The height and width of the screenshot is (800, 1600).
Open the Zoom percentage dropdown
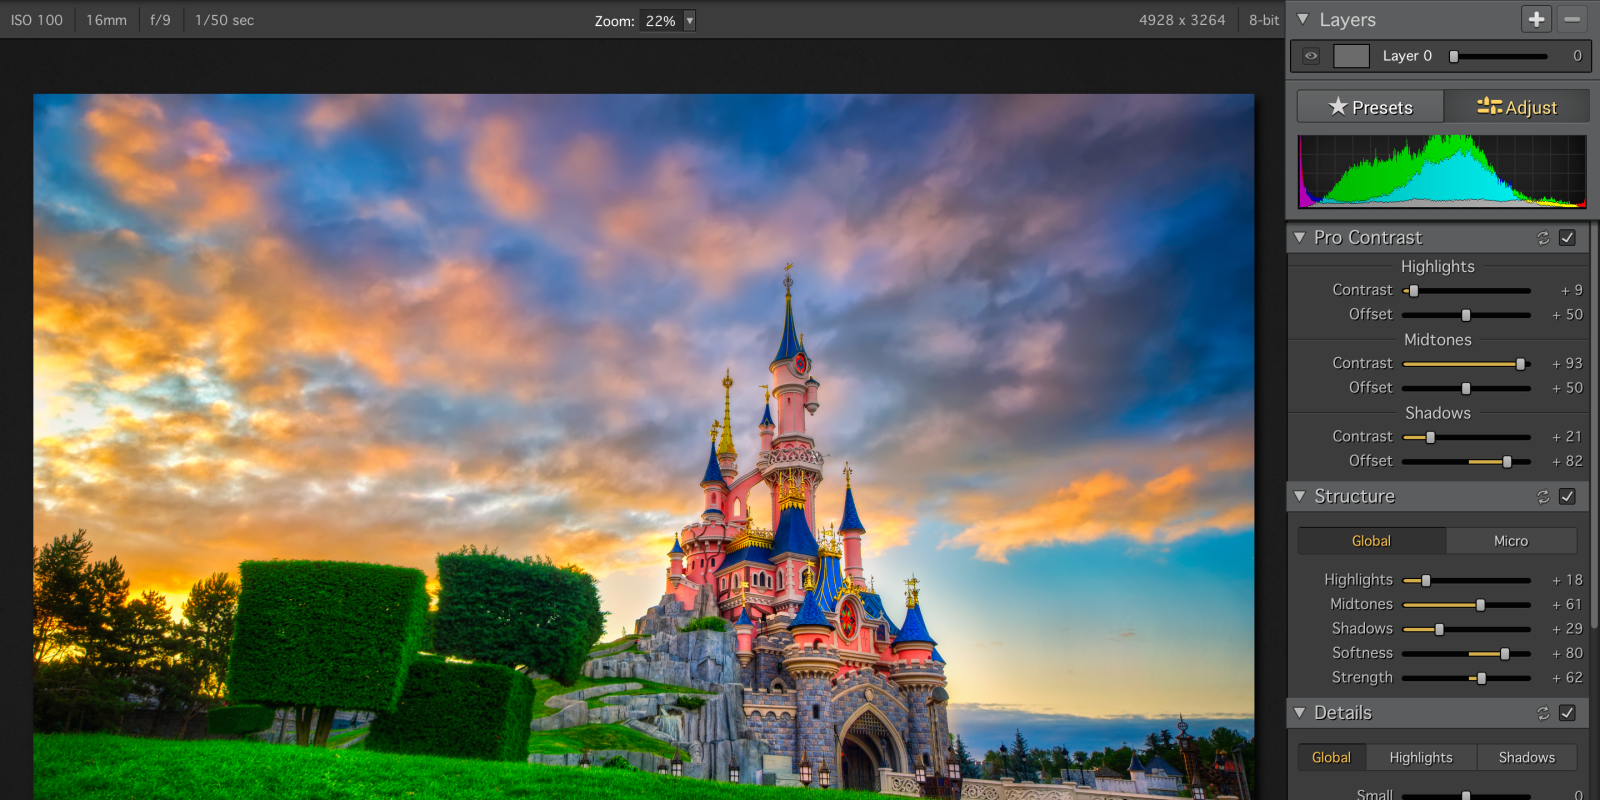(x=689, y=21)
